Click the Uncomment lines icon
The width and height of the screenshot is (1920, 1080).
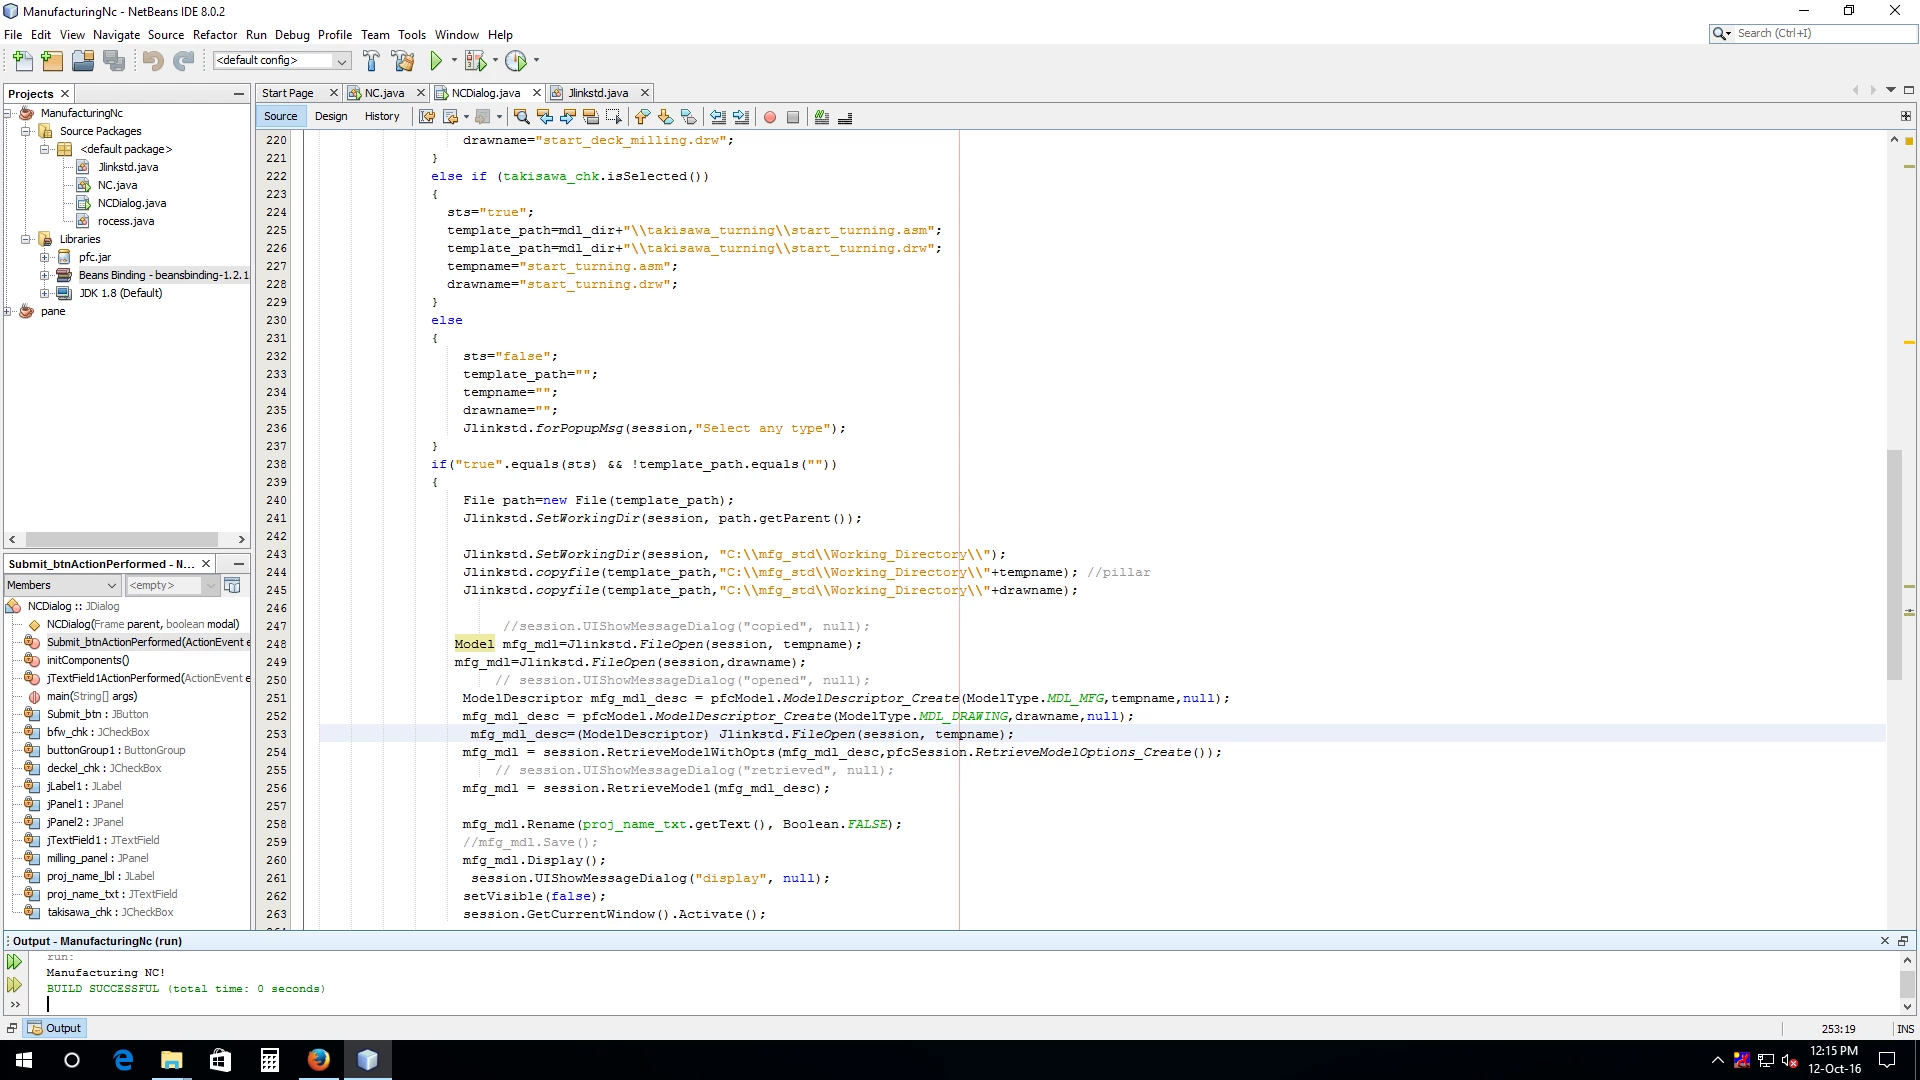click(845, 117)
